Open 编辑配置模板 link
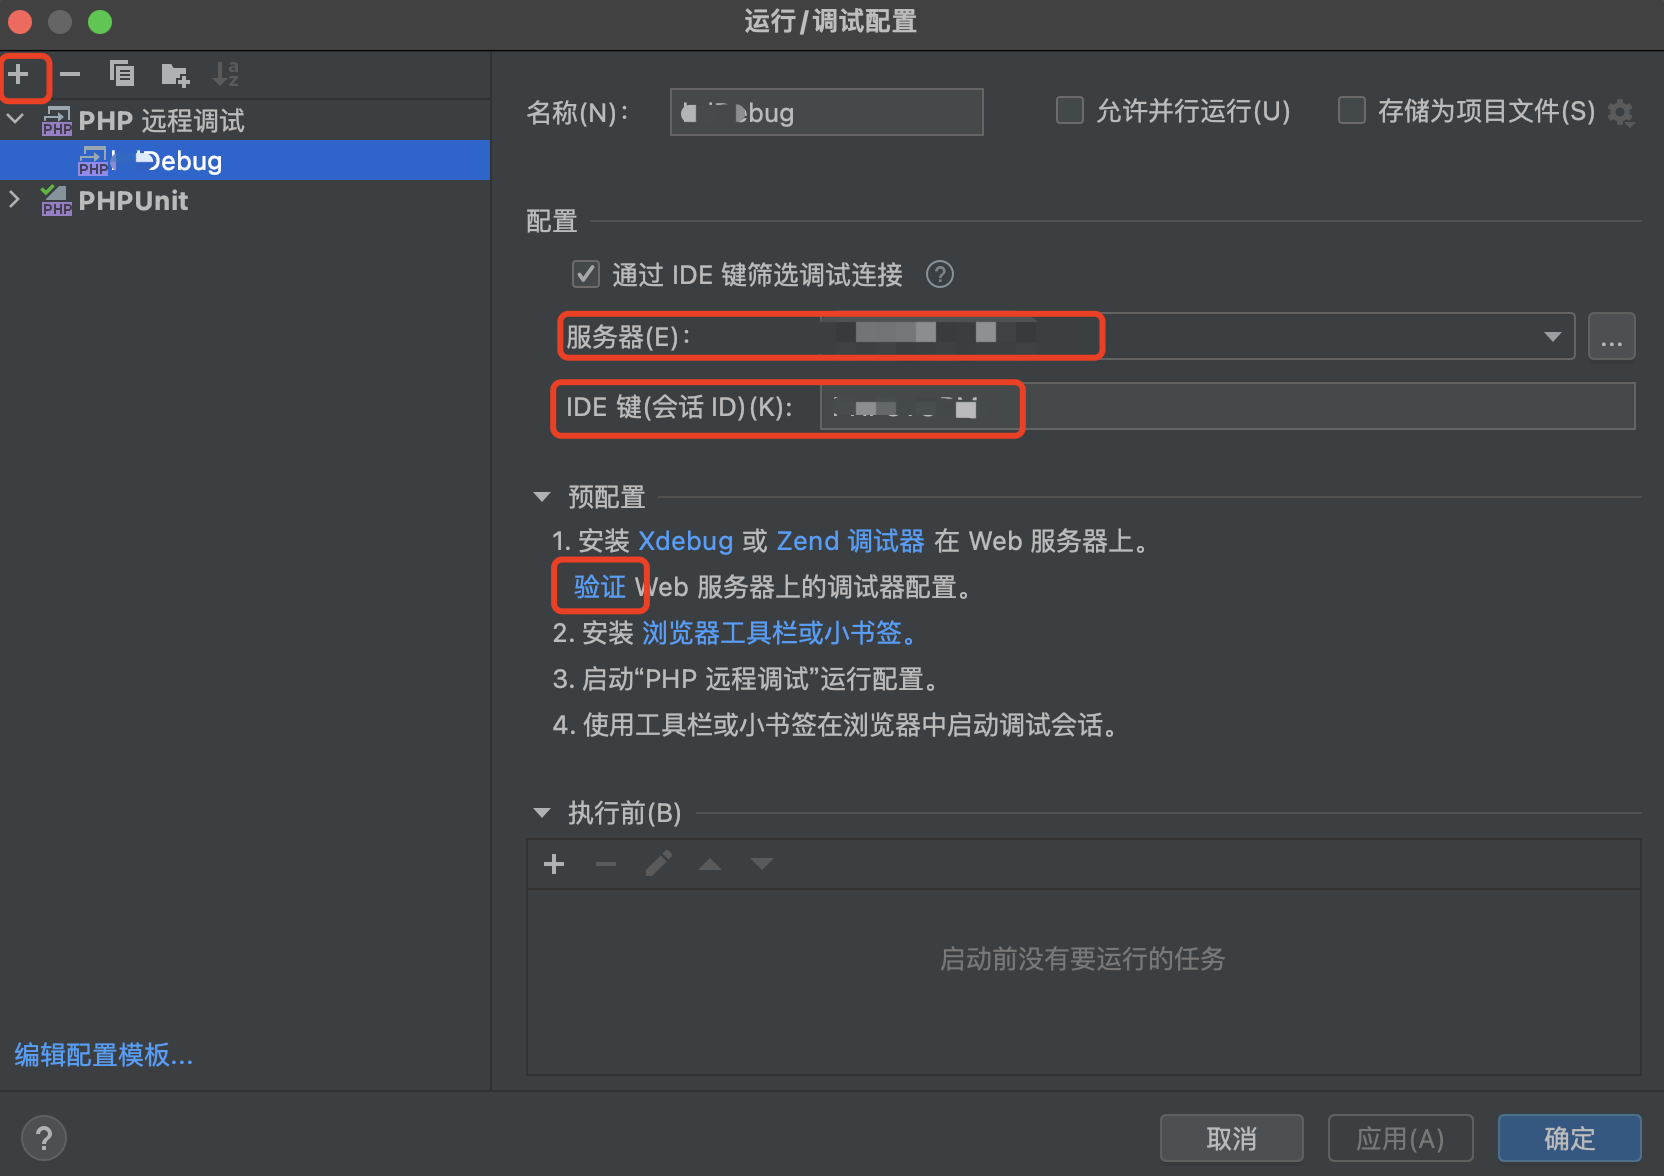 coord(104,1055)
